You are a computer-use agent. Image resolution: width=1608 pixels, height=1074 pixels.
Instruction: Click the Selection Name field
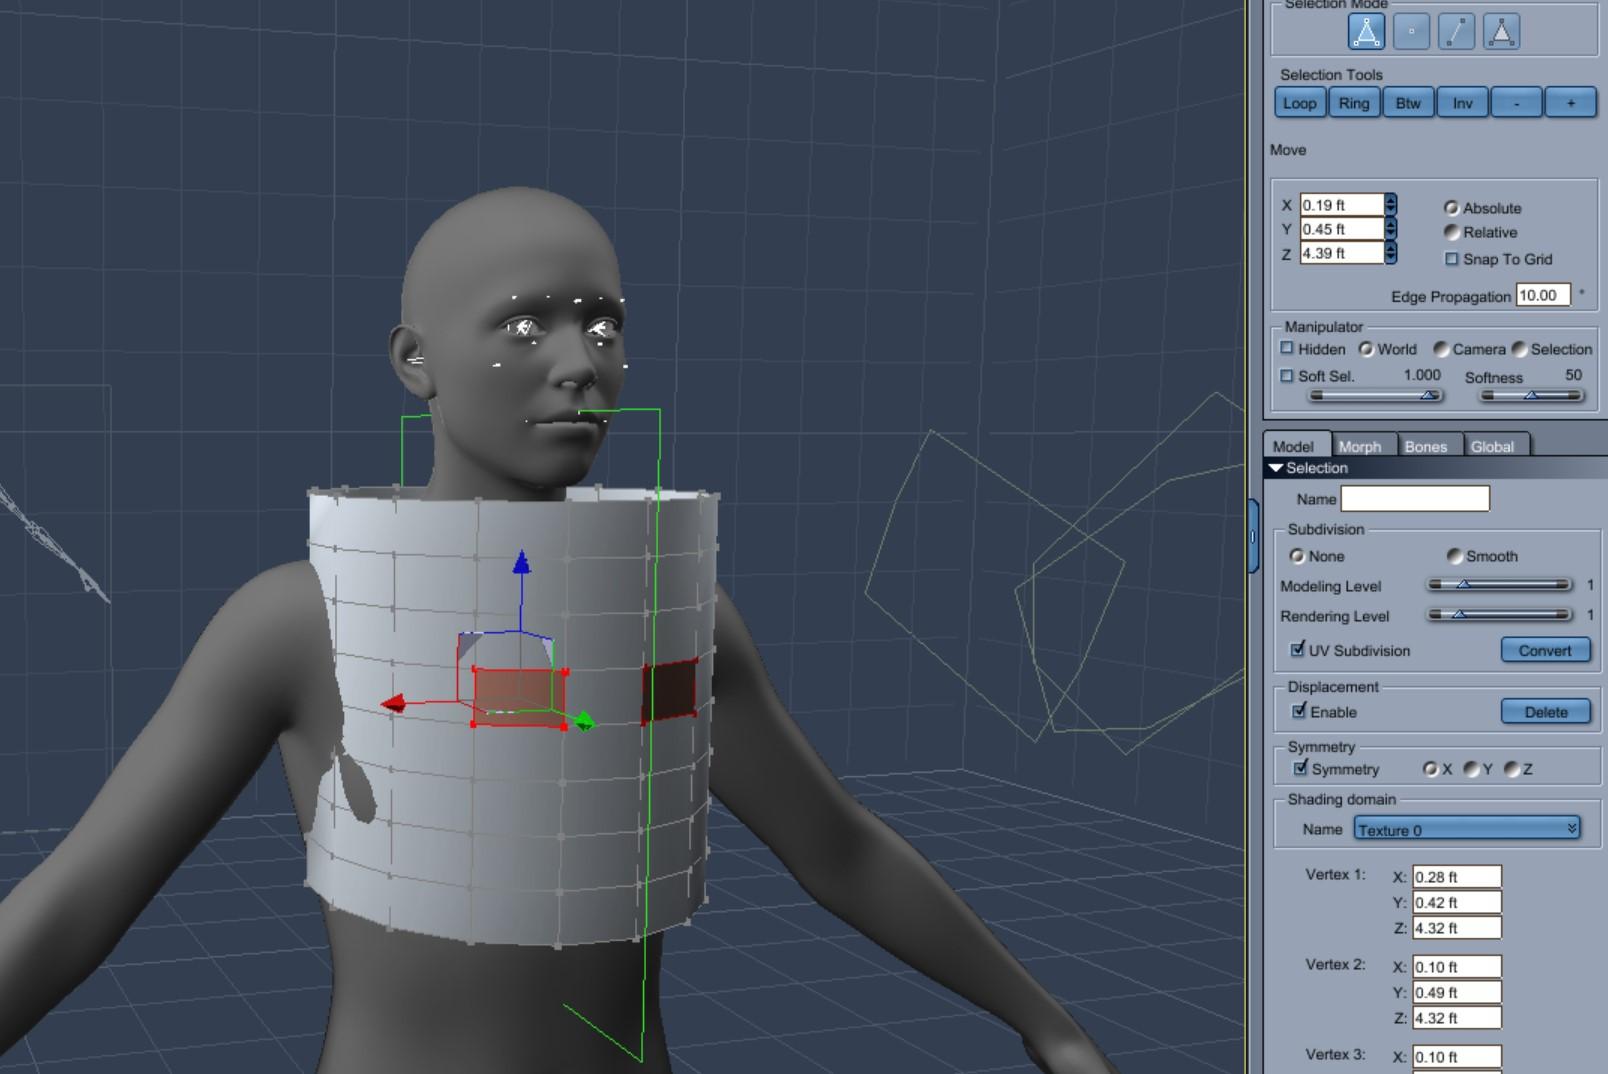tap(1415, 498)
